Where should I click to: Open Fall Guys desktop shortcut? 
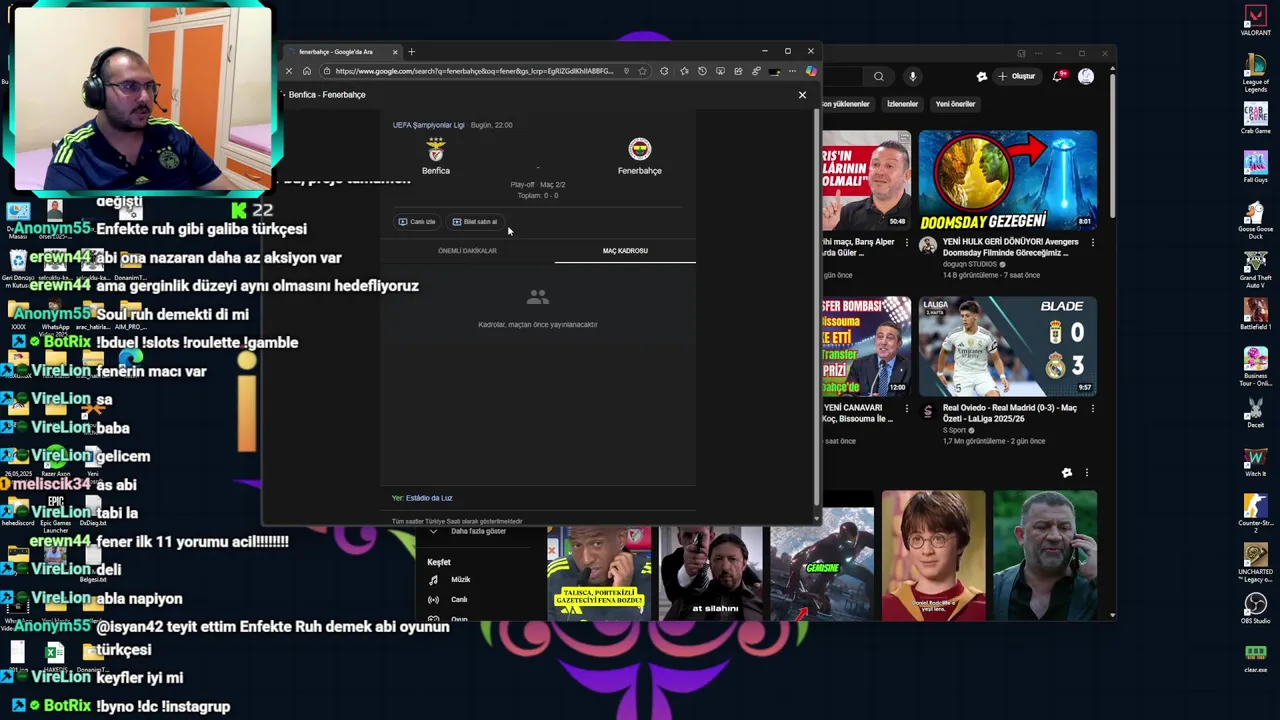pos(1255,167)
